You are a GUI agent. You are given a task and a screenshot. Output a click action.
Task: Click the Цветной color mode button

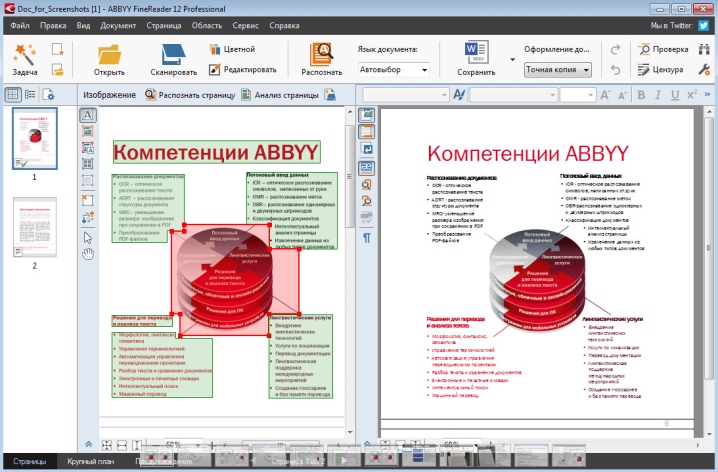[x=232, y=49]
